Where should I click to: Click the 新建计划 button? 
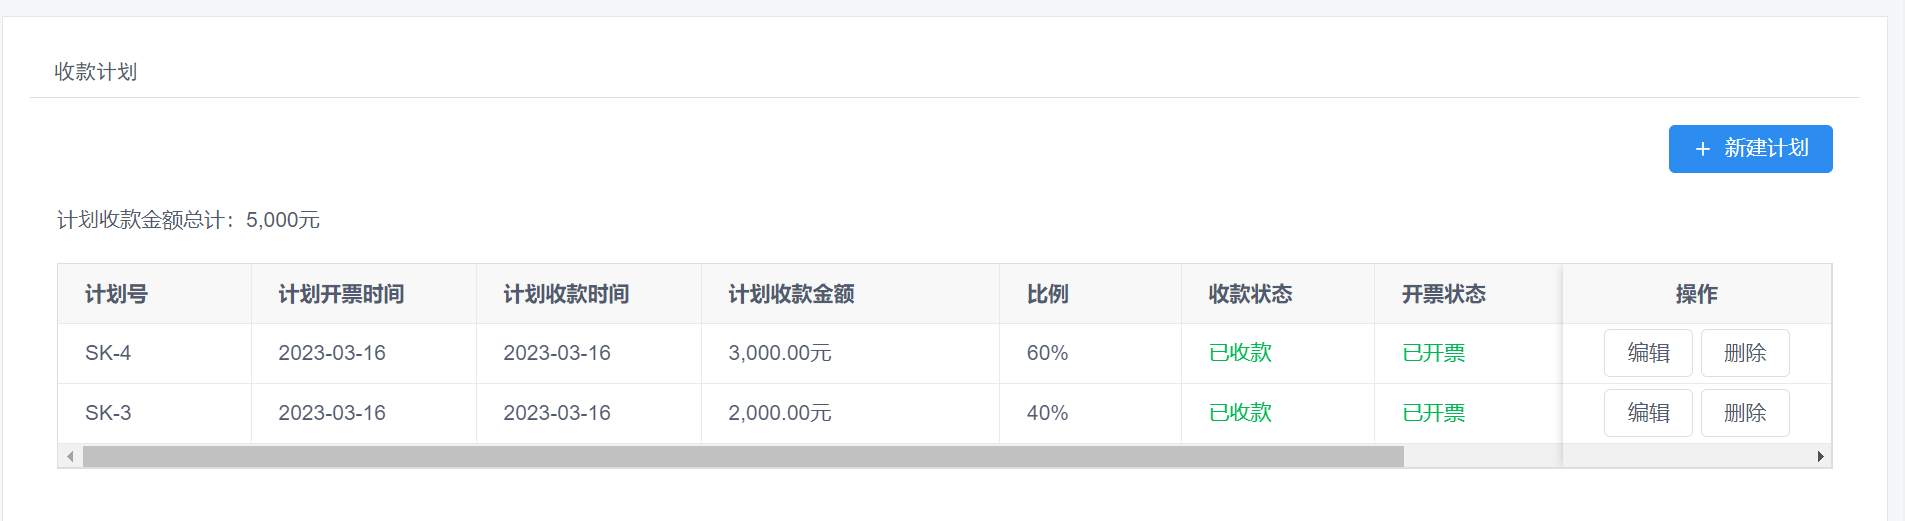[x=1750, y=149]
